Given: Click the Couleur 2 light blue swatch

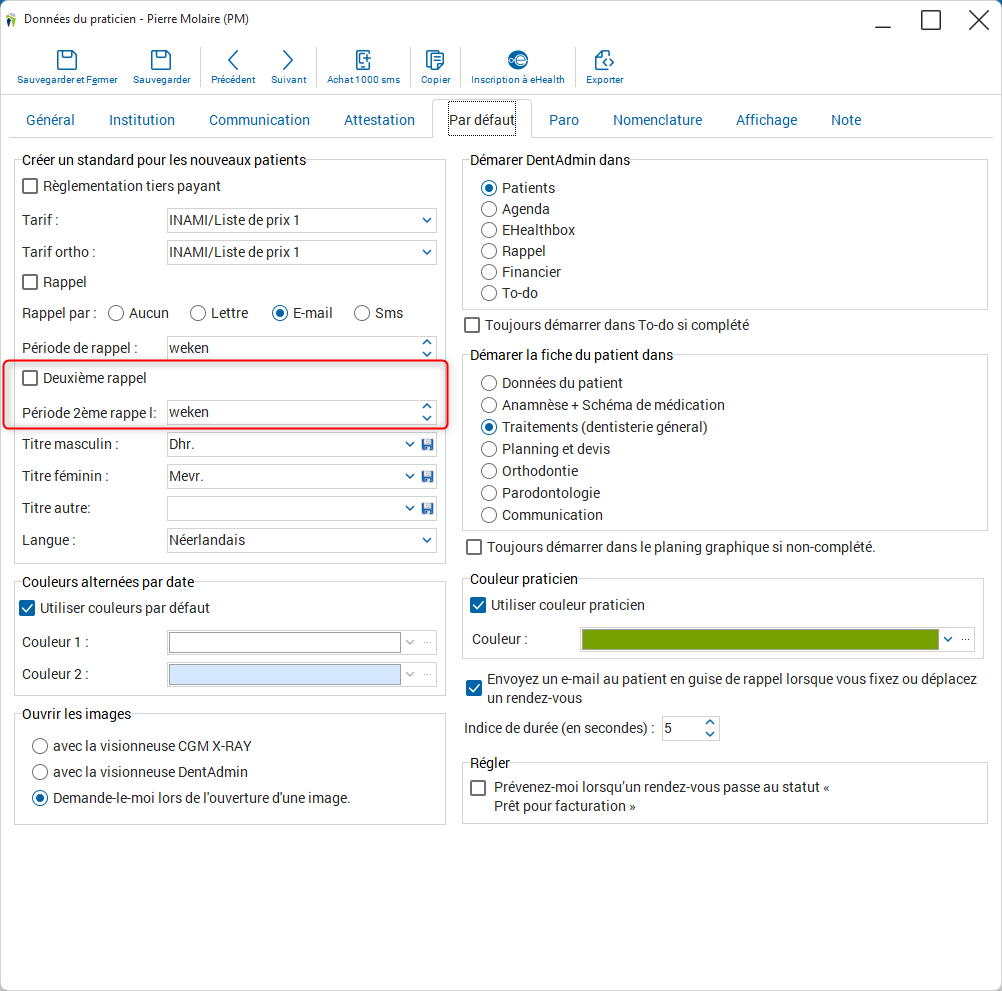Looking at the screenshot, I should (284, 674).
